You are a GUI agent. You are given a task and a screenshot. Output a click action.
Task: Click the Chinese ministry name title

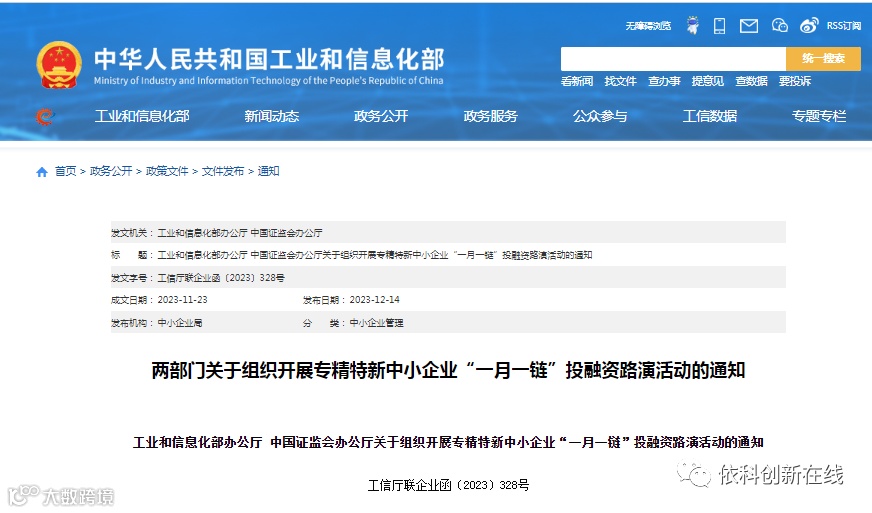point(269,59)
